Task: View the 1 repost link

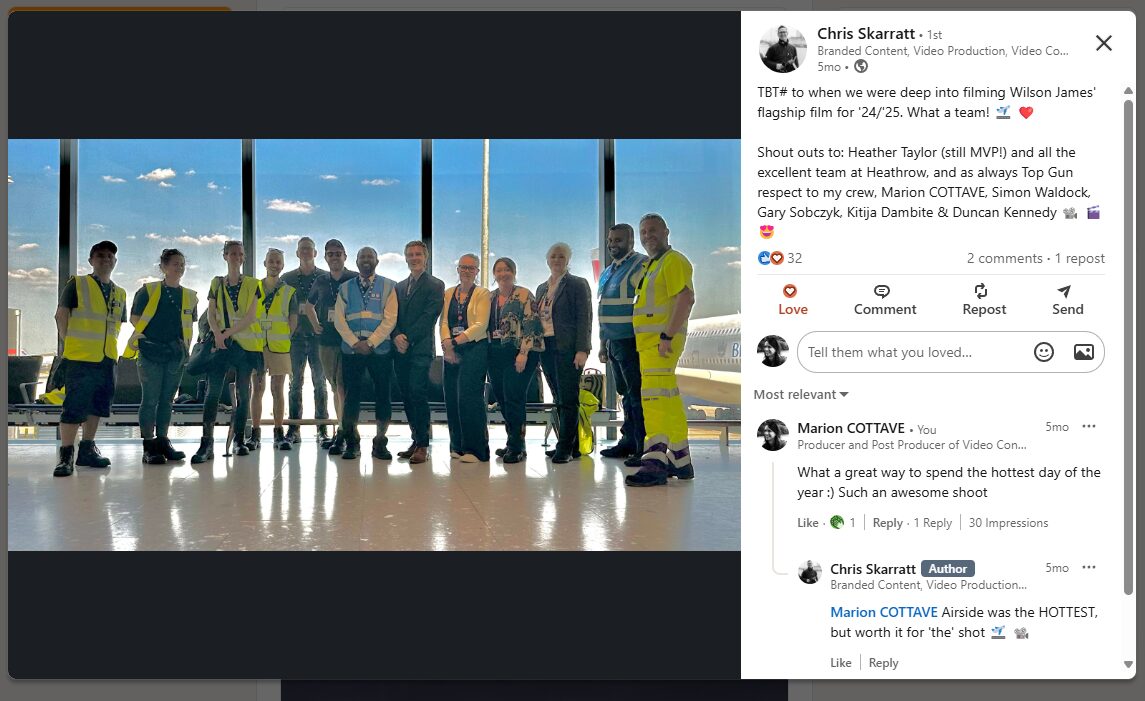Action: [1079, 258]
